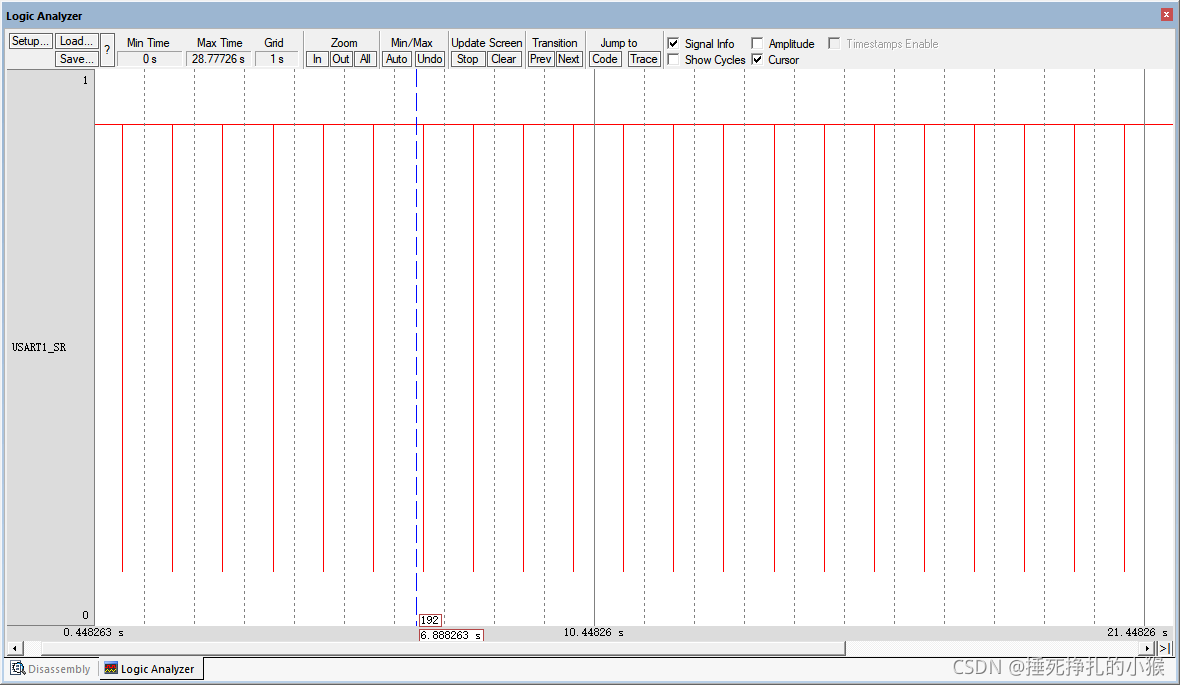This screenshot has width=1180, height=685.
Task: Click the end time 21.44826 s
Action: [1137, 632]
